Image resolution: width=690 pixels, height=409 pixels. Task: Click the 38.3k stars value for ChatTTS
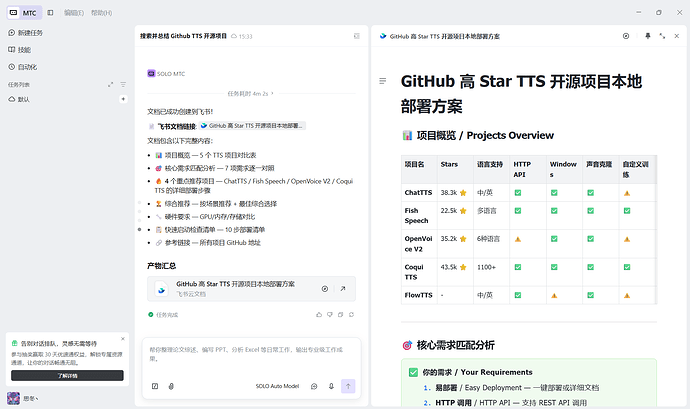click(x=453, y=192)
